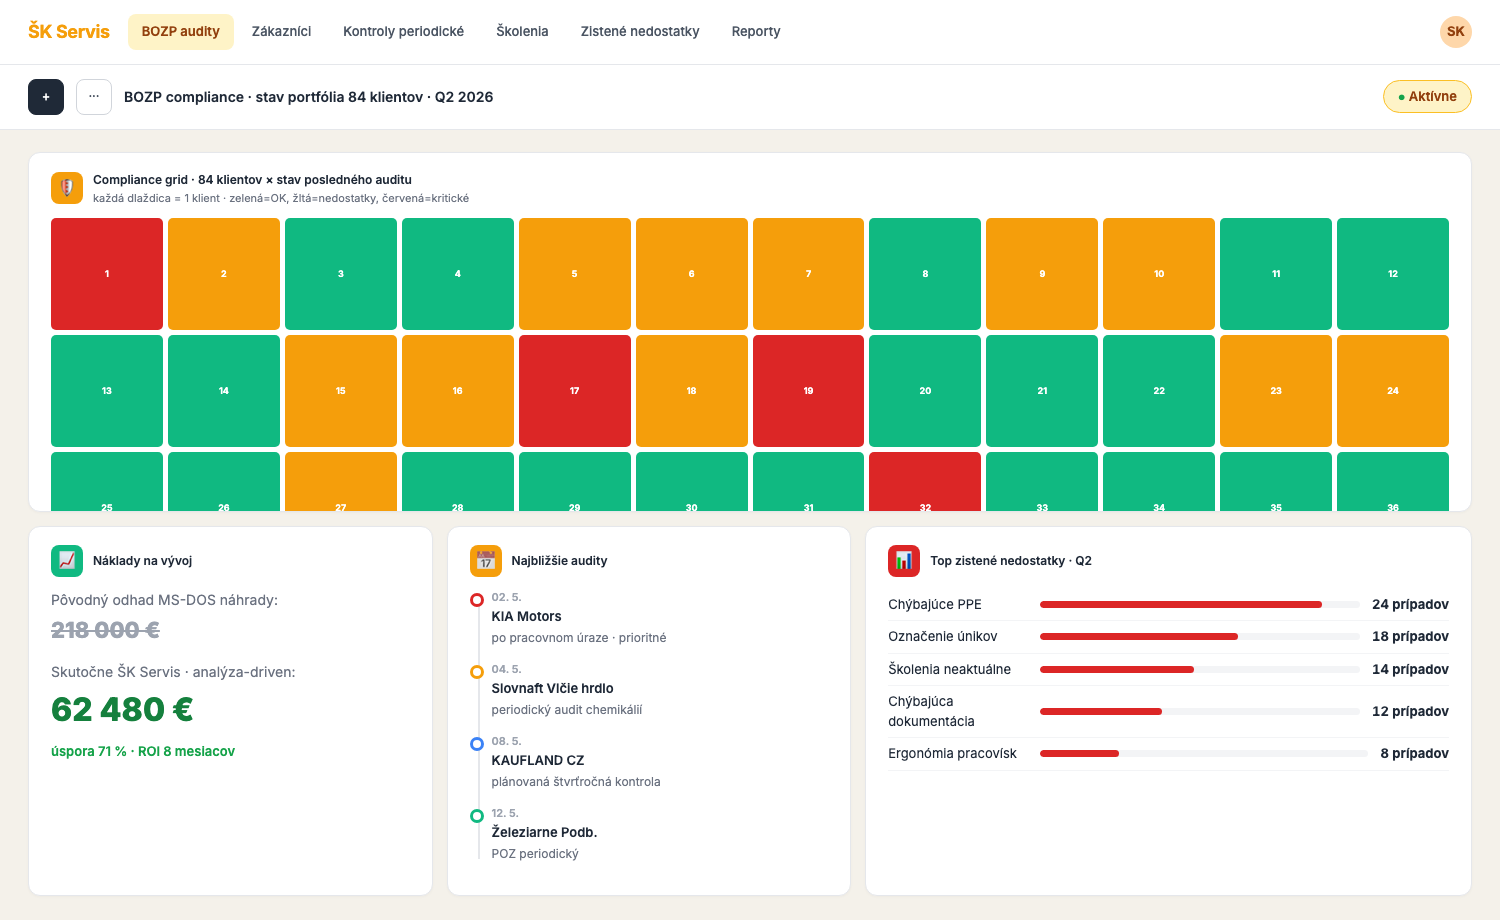Open client tile 10
1500x920 pixels.
click(x=1159, y=274)
